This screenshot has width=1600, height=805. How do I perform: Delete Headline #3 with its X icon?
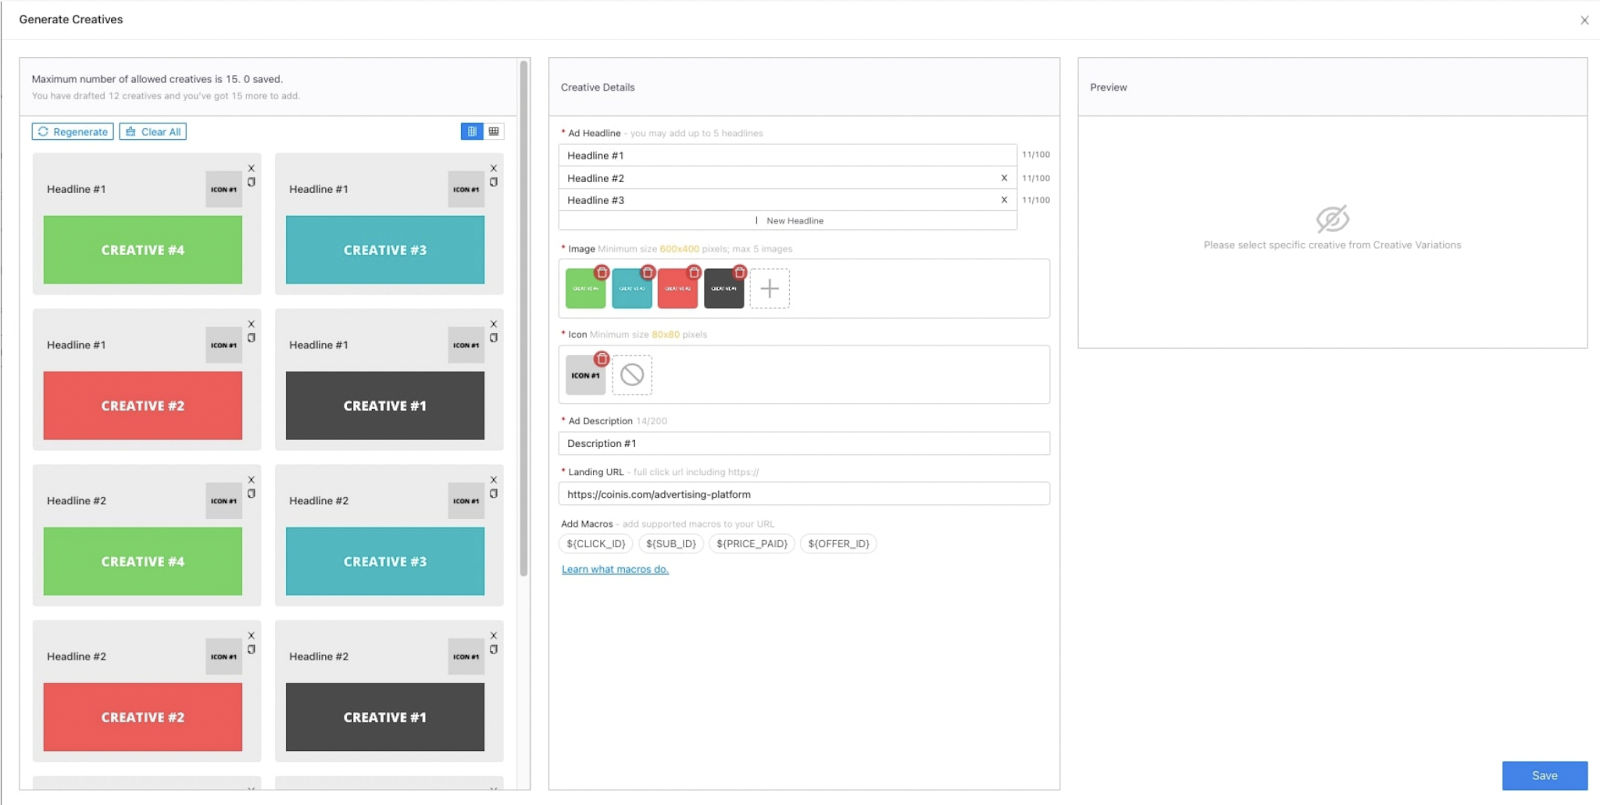(x=1004, y=200)
